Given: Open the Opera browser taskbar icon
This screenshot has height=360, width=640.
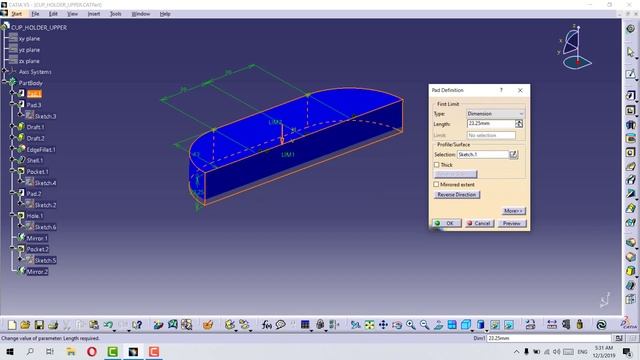Looking at the screenshot, I should pos(92,351).
